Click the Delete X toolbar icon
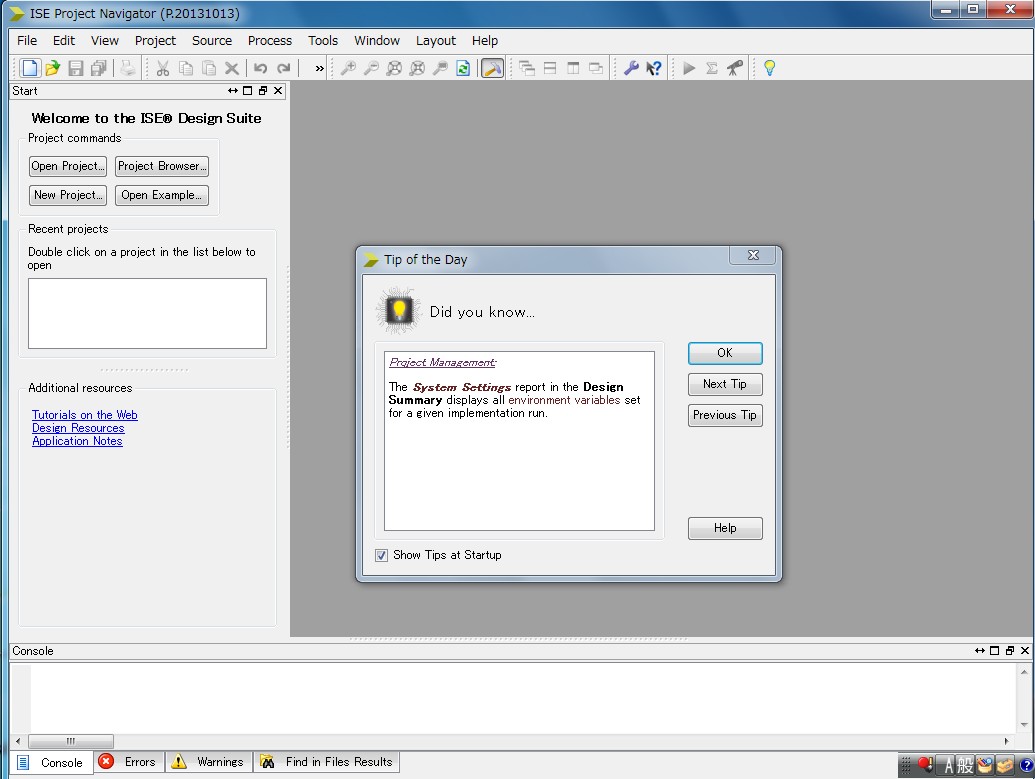The height and width of the screenshot is (779, 1035). [232, 68]
